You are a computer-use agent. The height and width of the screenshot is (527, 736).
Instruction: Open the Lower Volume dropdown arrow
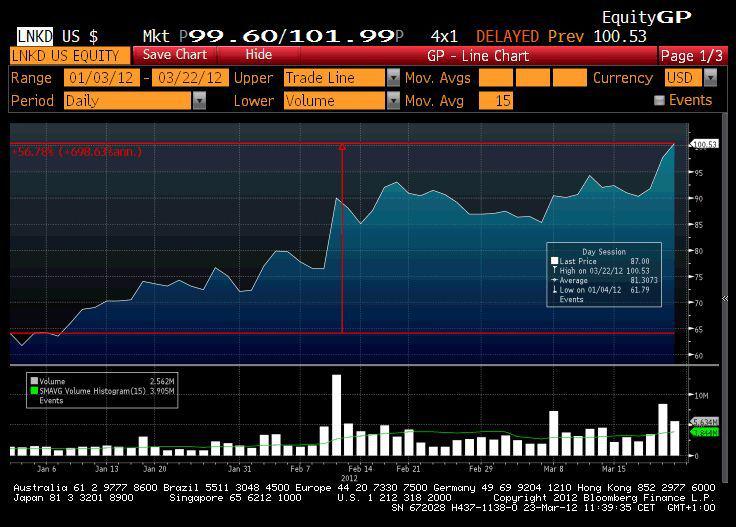tap(393, 100)
